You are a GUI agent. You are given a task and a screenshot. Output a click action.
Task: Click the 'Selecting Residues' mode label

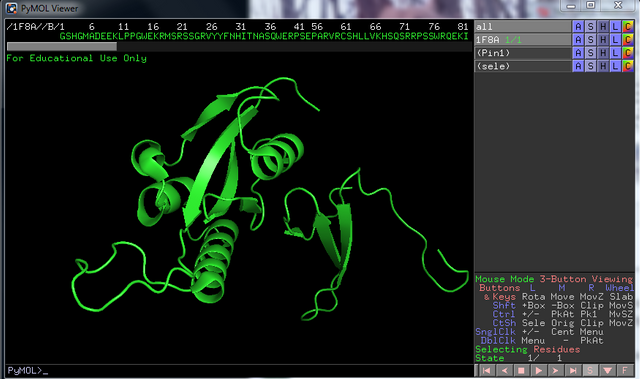click(x=527, y=350)
